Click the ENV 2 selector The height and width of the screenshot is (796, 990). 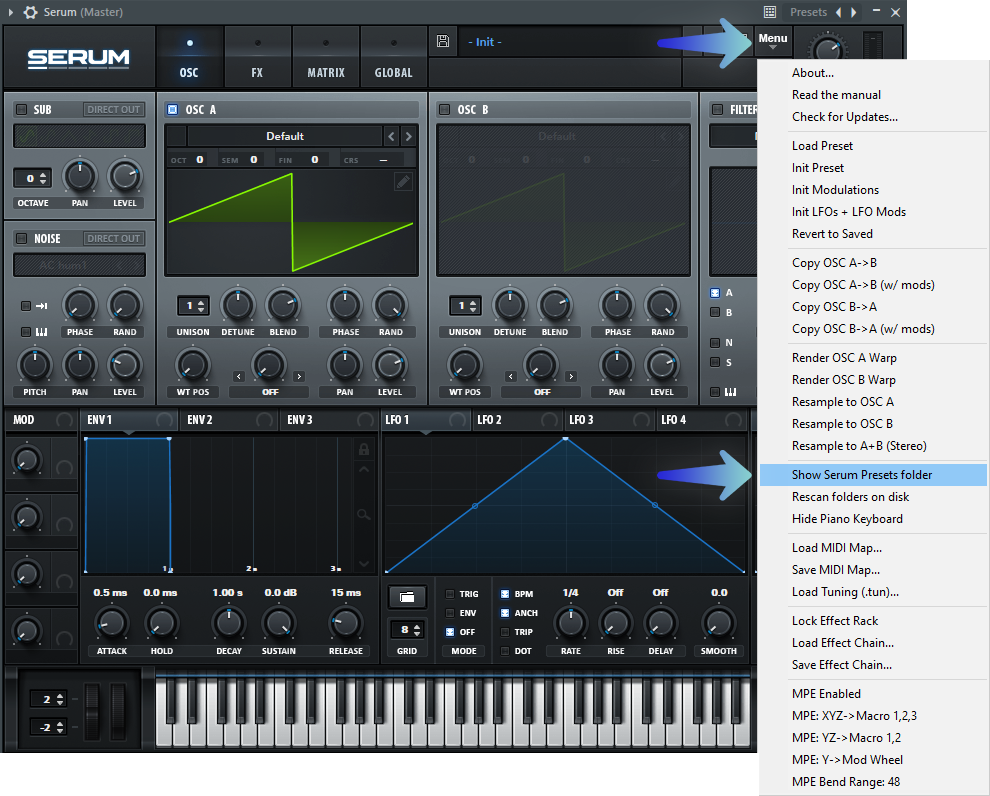click(x=230, y=420)
